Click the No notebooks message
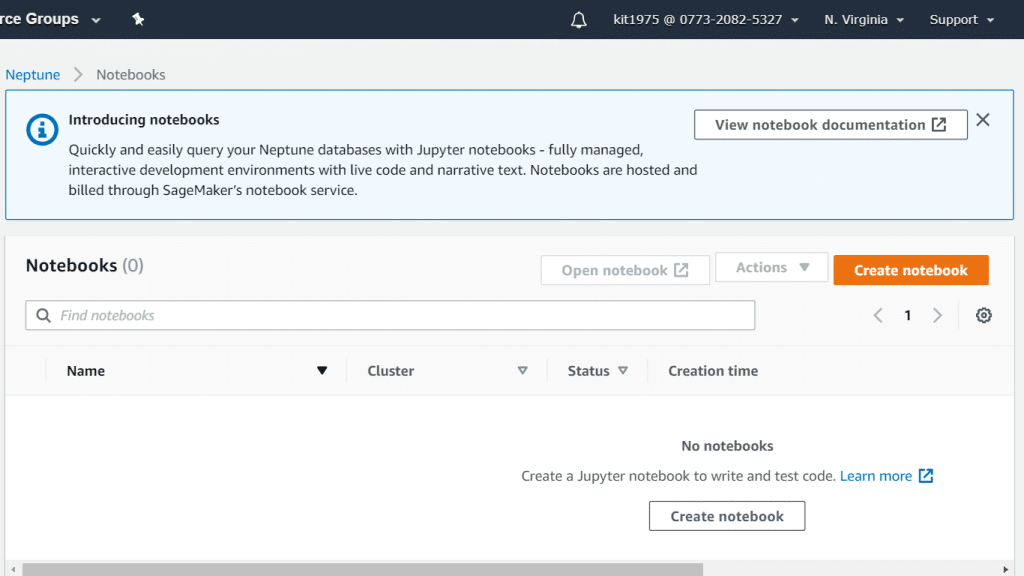 [727, 446]
